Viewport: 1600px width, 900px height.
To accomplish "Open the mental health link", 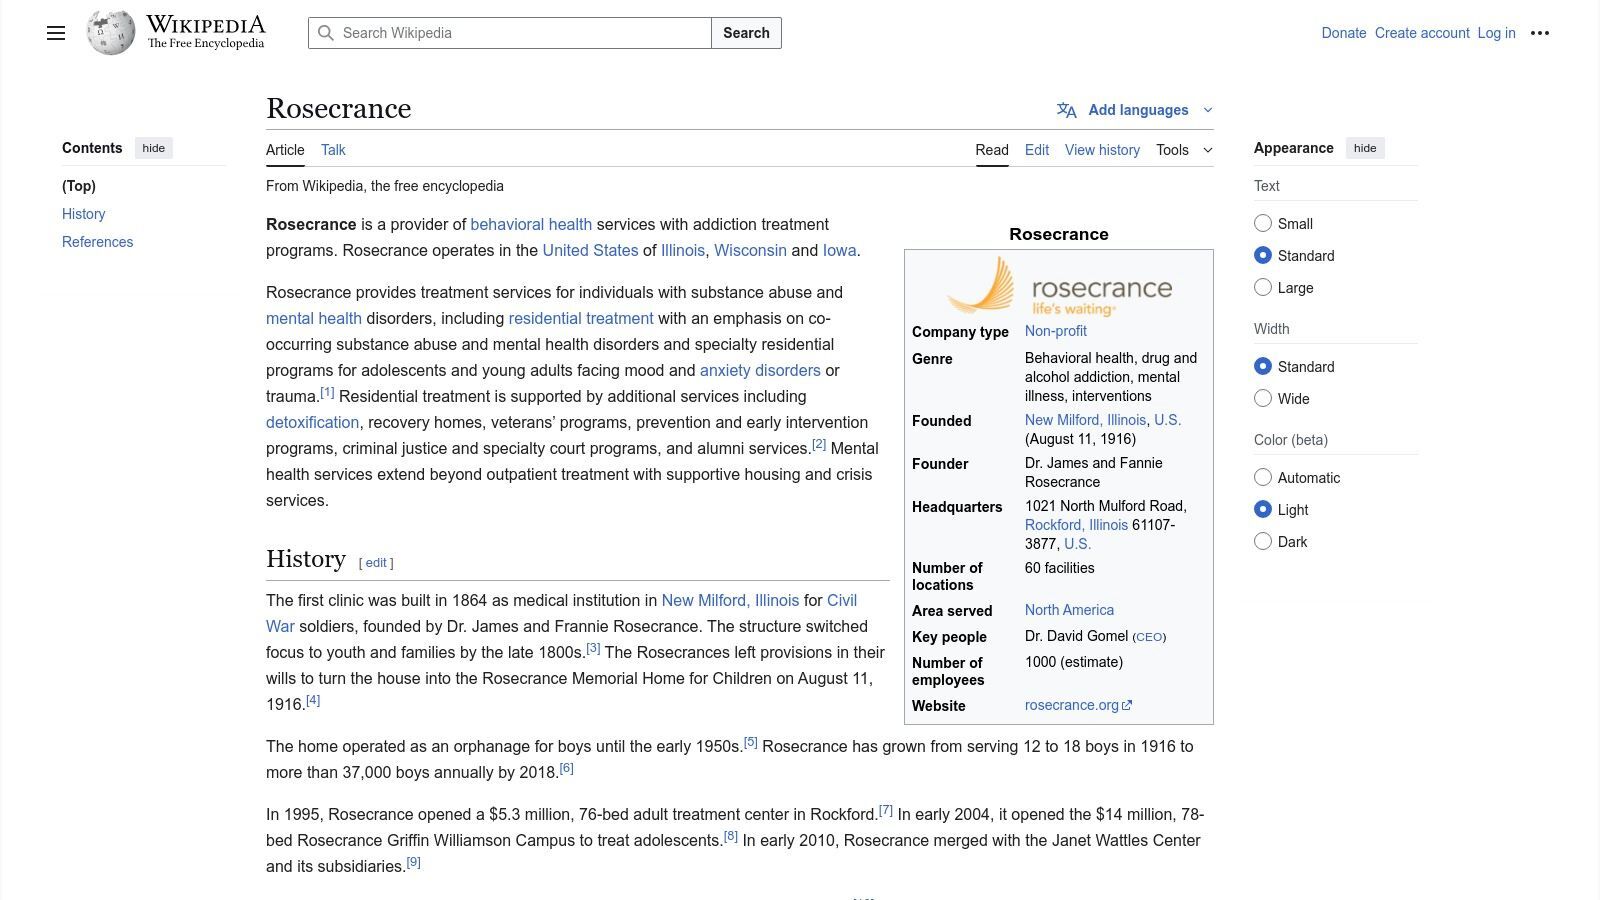I will click(314, 318).
